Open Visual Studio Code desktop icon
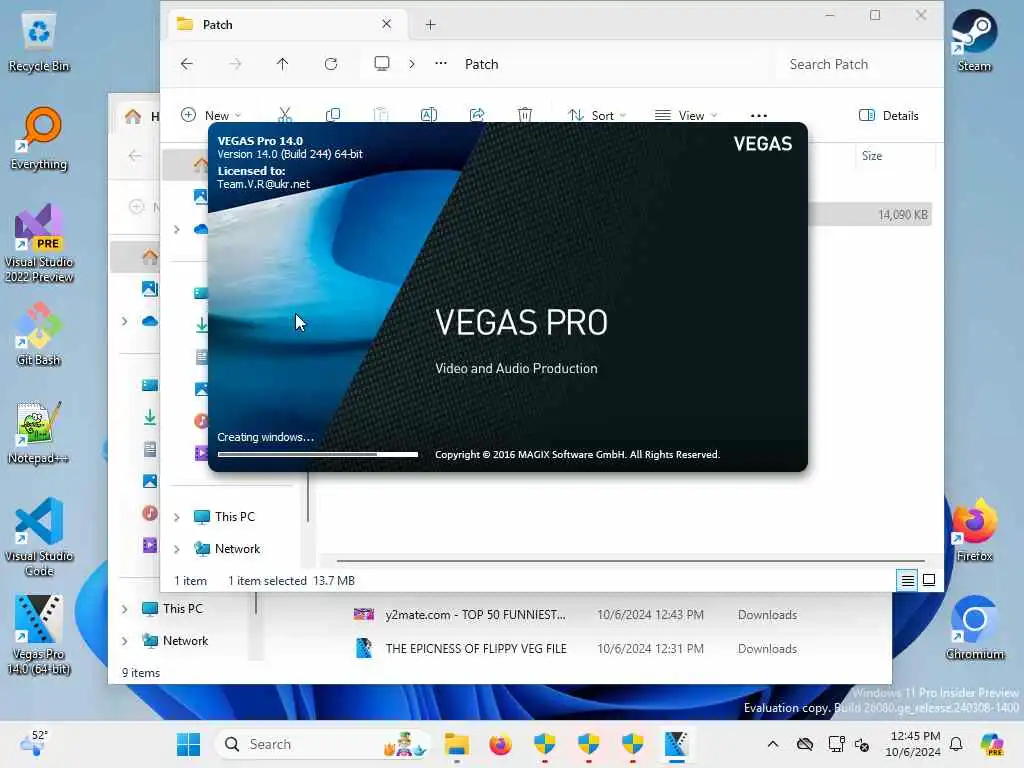 (x=39, y=537)
